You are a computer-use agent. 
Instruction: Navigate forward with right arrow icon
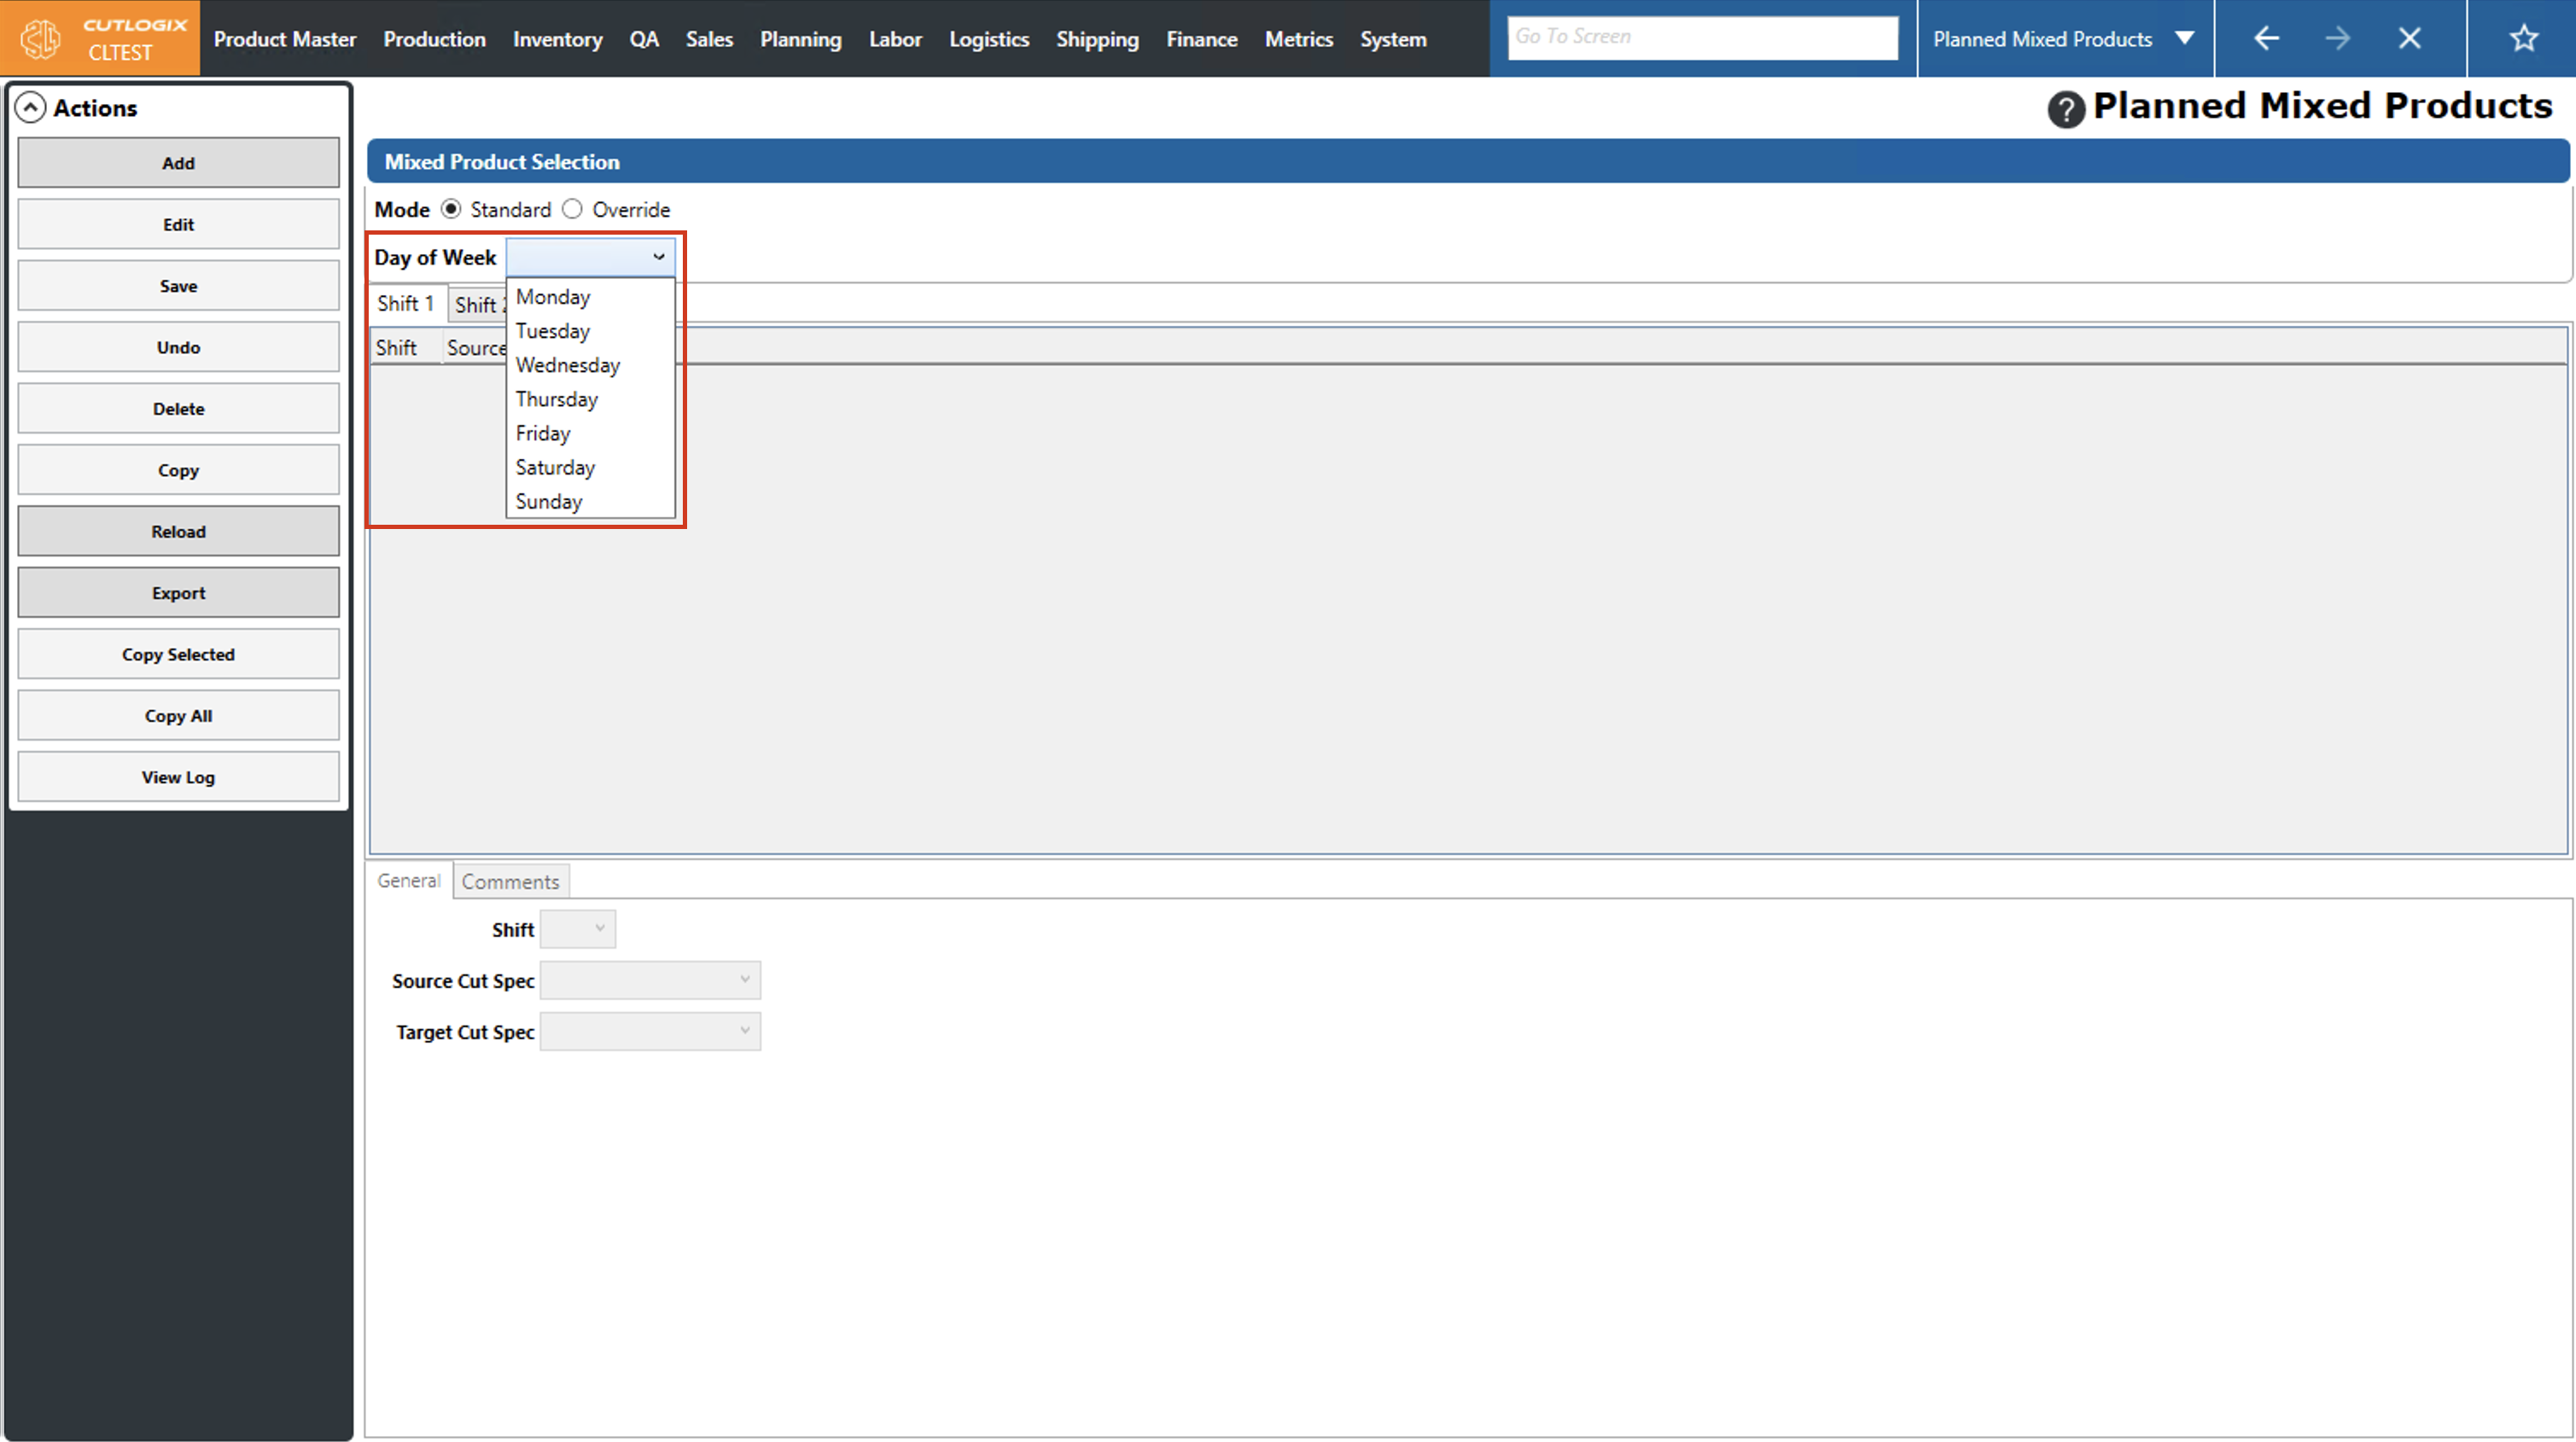(x=2337, y=39)
